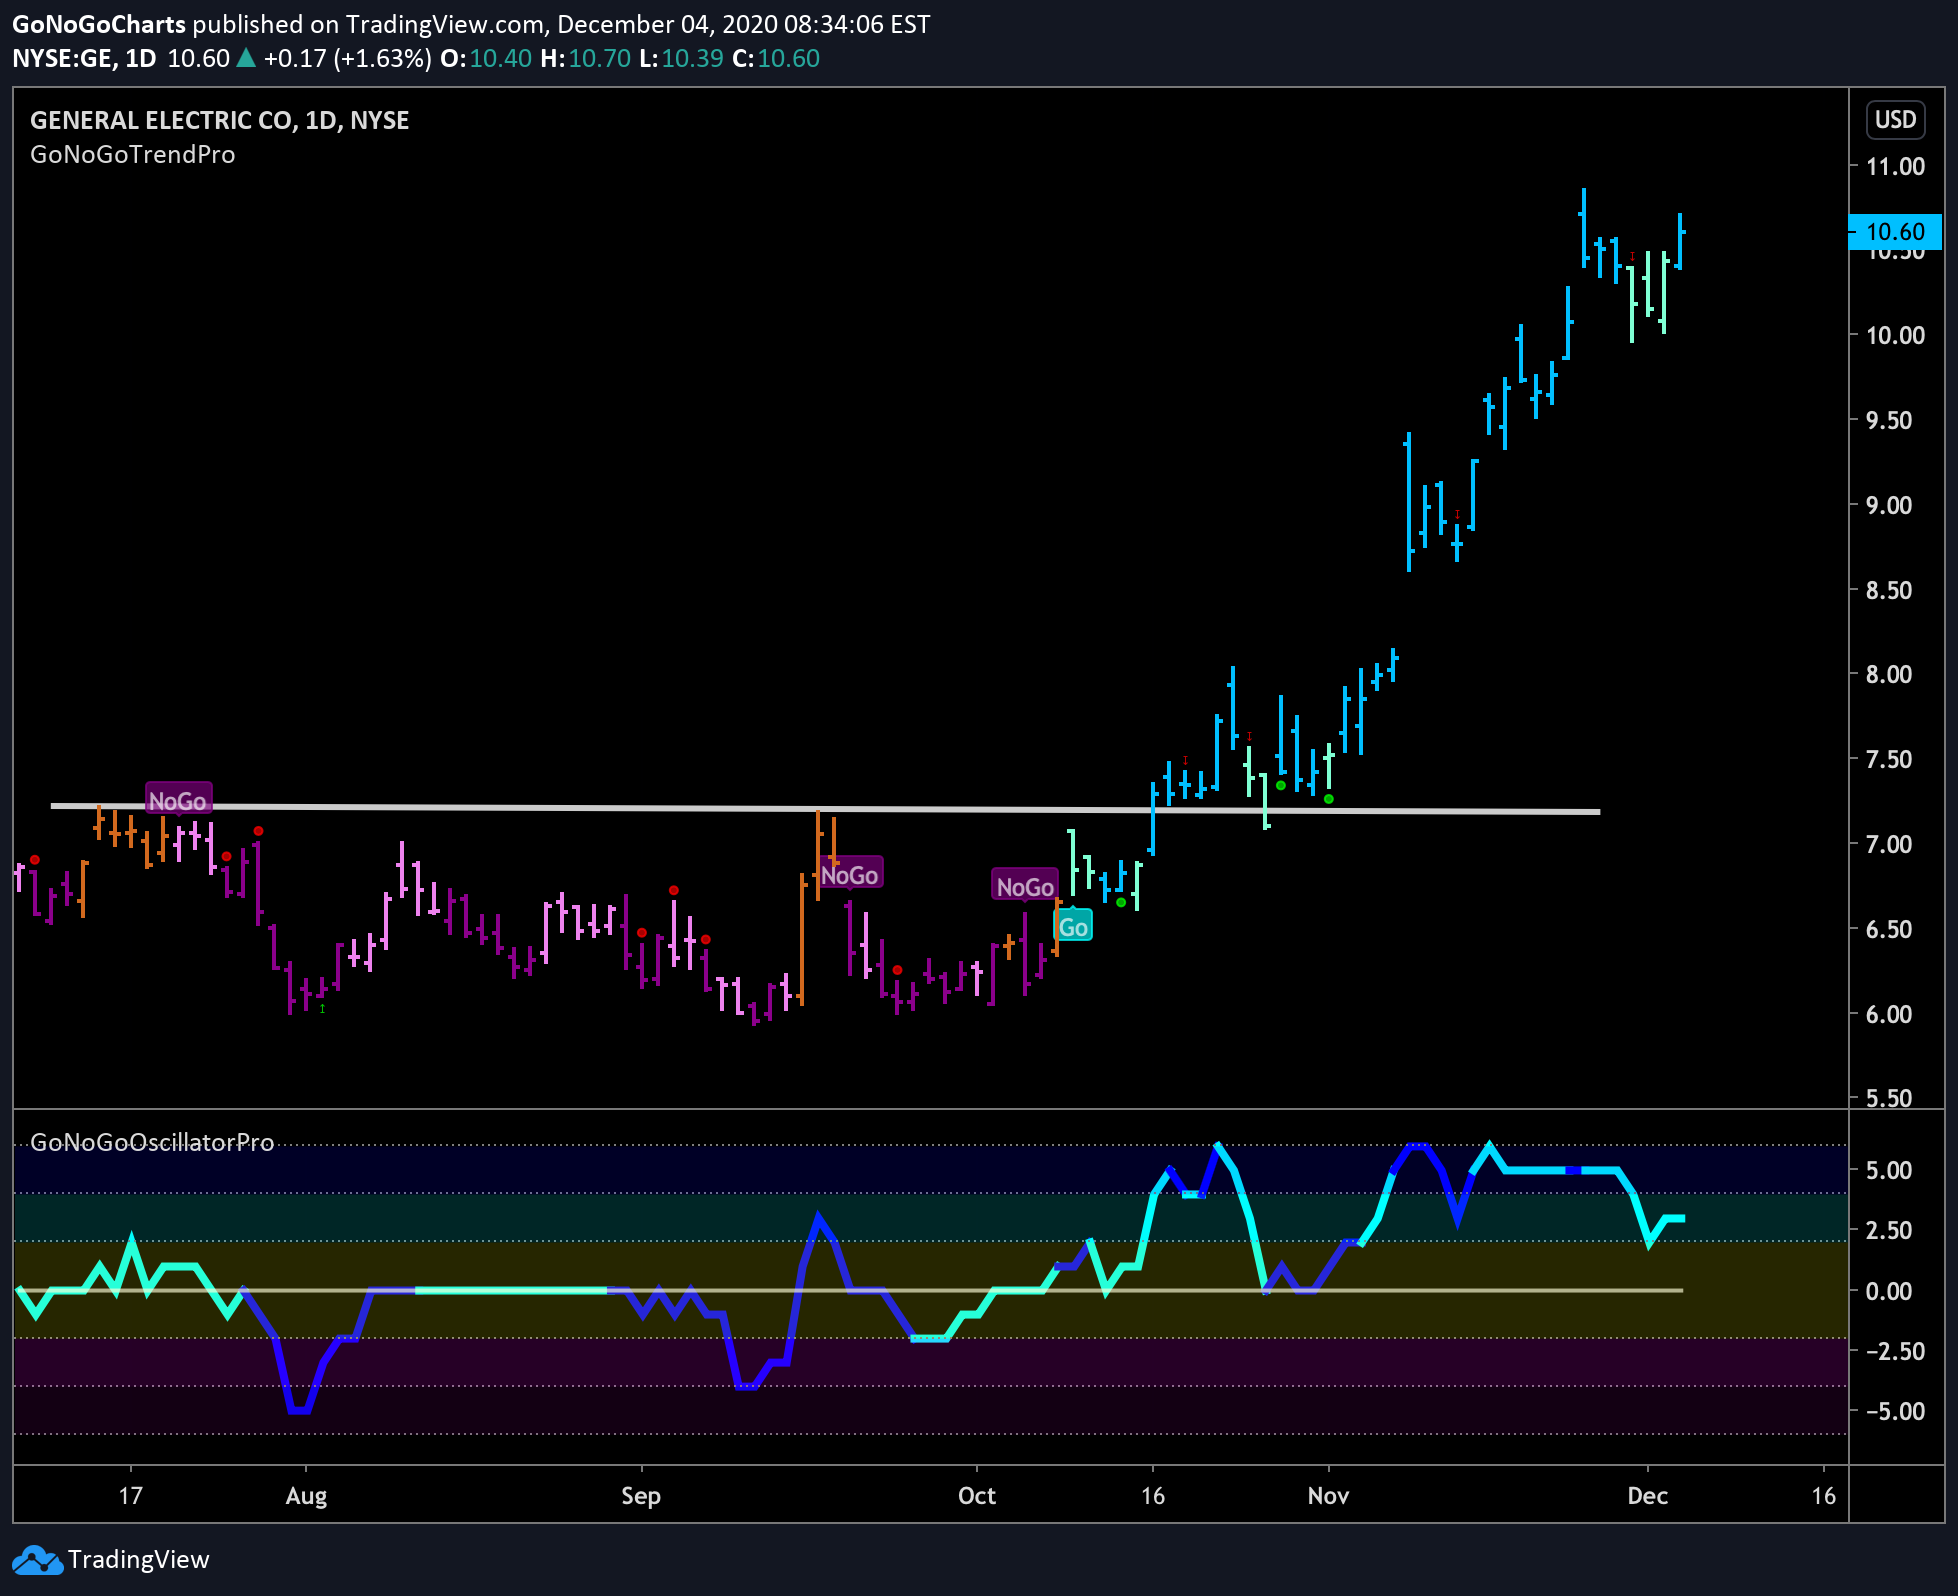Click the Sep date label on time axis
The width and height of the screenshot is (1958, 1596).
[641, 1496]
